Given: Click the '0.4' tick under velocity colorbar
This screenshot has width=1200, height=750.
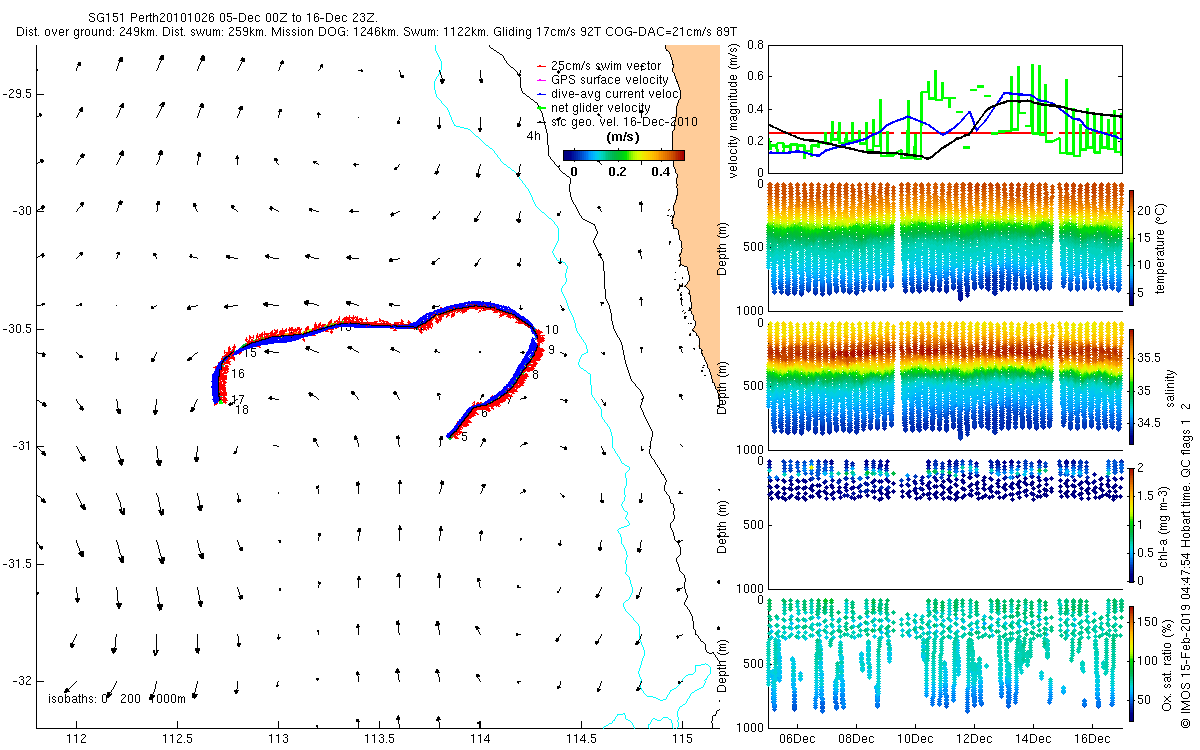Looking at the screenshot, I should [x=663, y=170].
